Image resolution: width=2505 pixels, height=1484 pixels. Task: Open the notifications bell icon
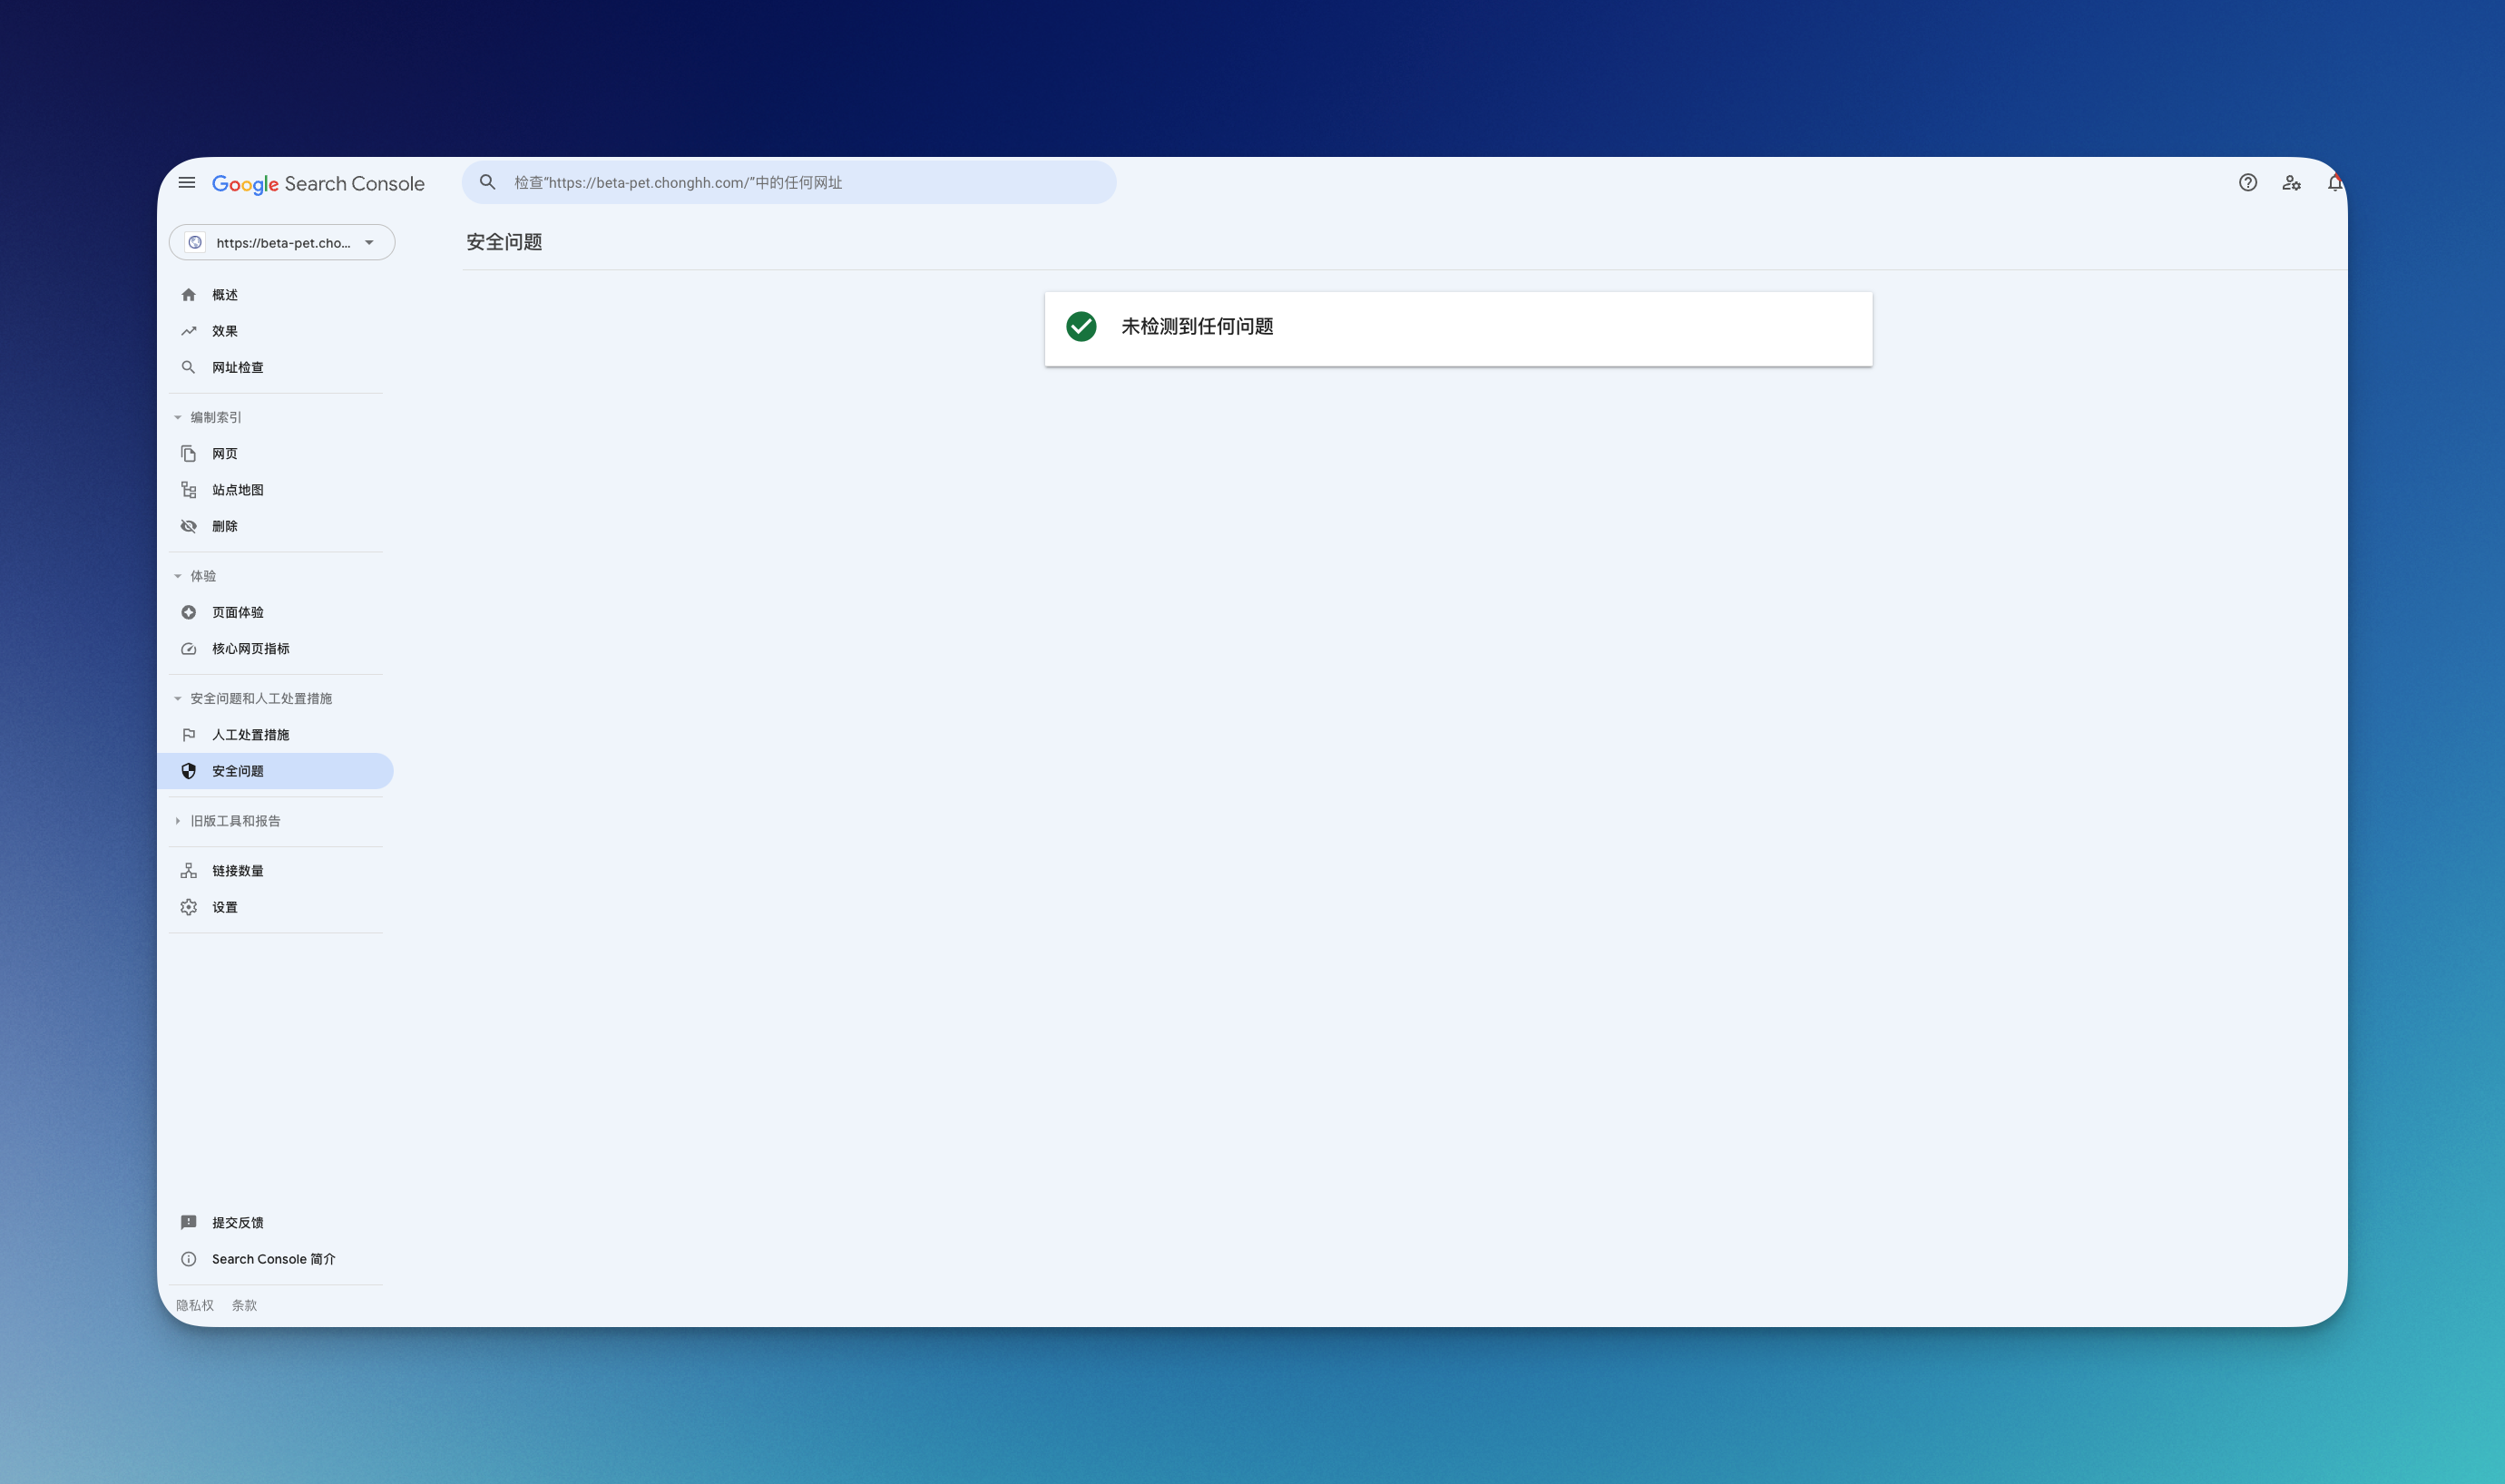2334,182
